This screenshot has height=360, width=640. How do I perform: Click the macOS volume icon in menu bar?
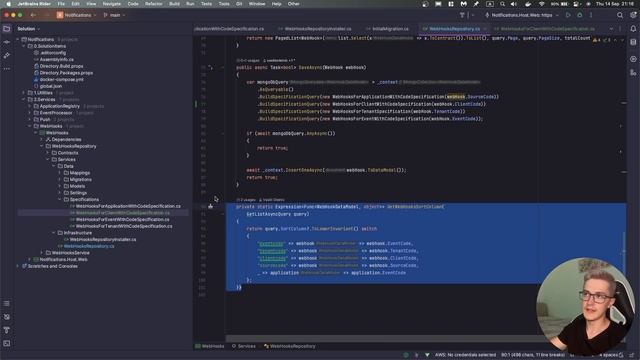pos(514,4)
